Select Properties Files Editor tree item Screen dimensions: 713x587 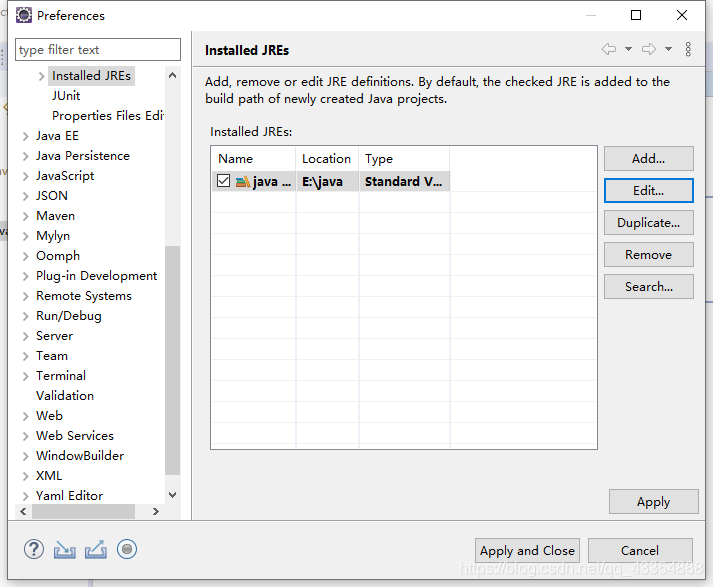click(x=108, y=116)
